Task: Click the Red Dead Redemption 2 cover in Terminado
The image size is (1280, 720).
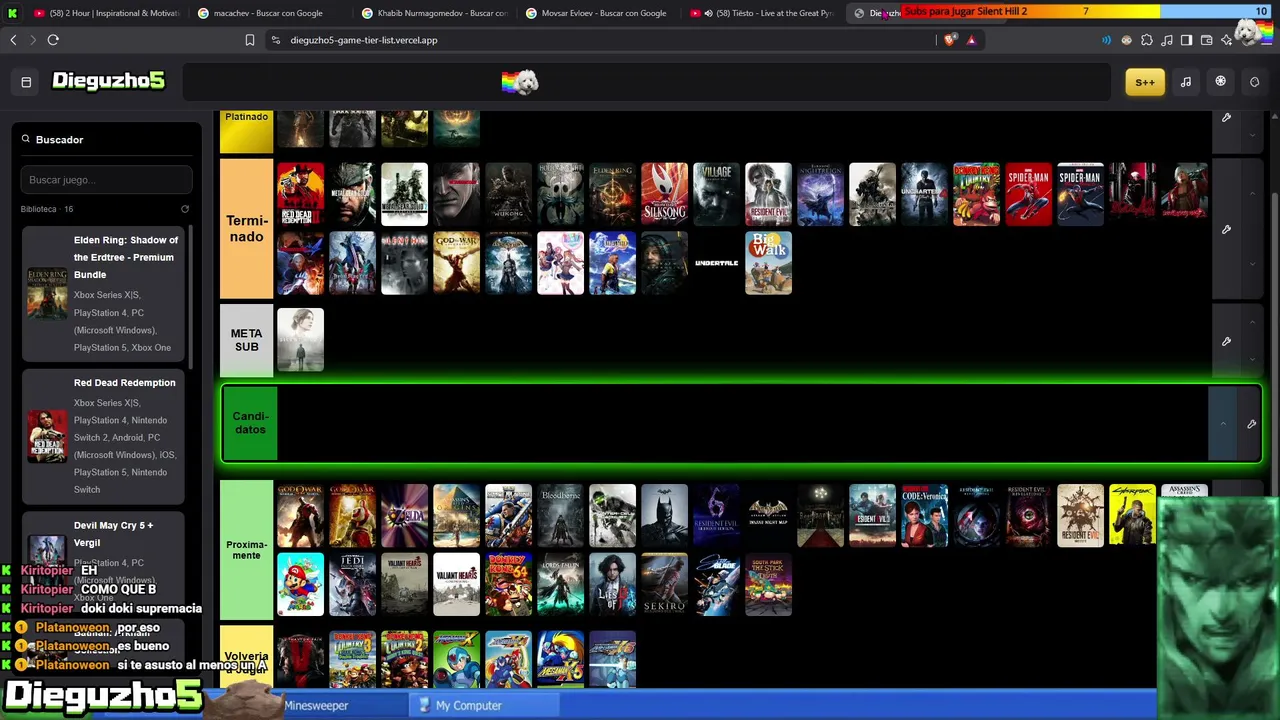Action: [300, 194]
